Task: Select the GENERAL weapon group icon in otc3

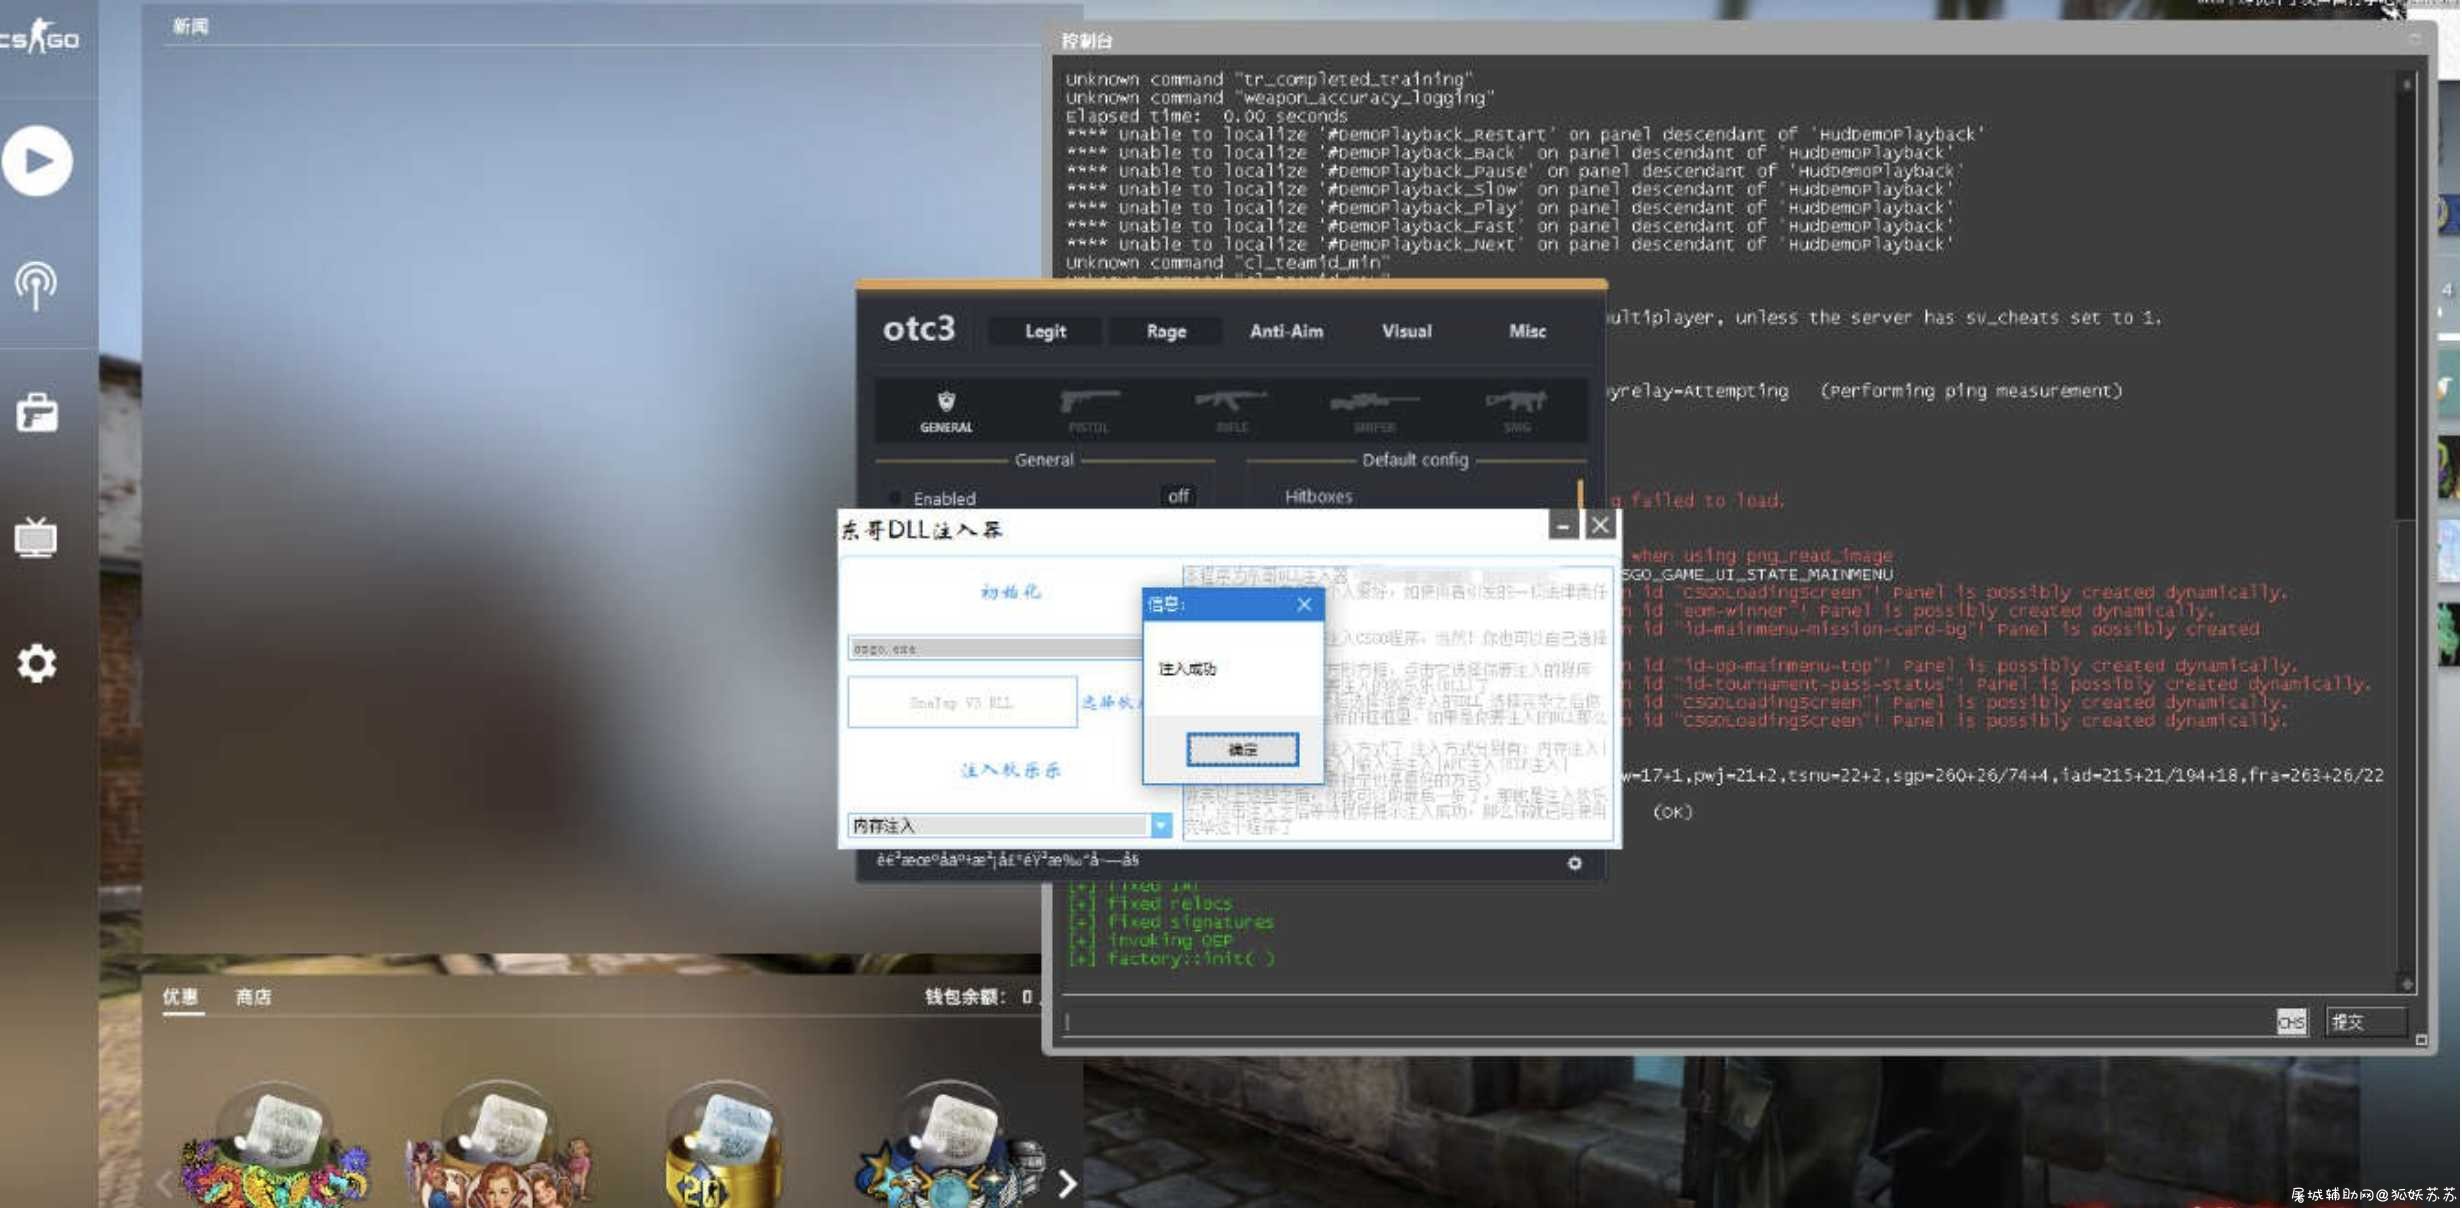Action: point(945,411)
